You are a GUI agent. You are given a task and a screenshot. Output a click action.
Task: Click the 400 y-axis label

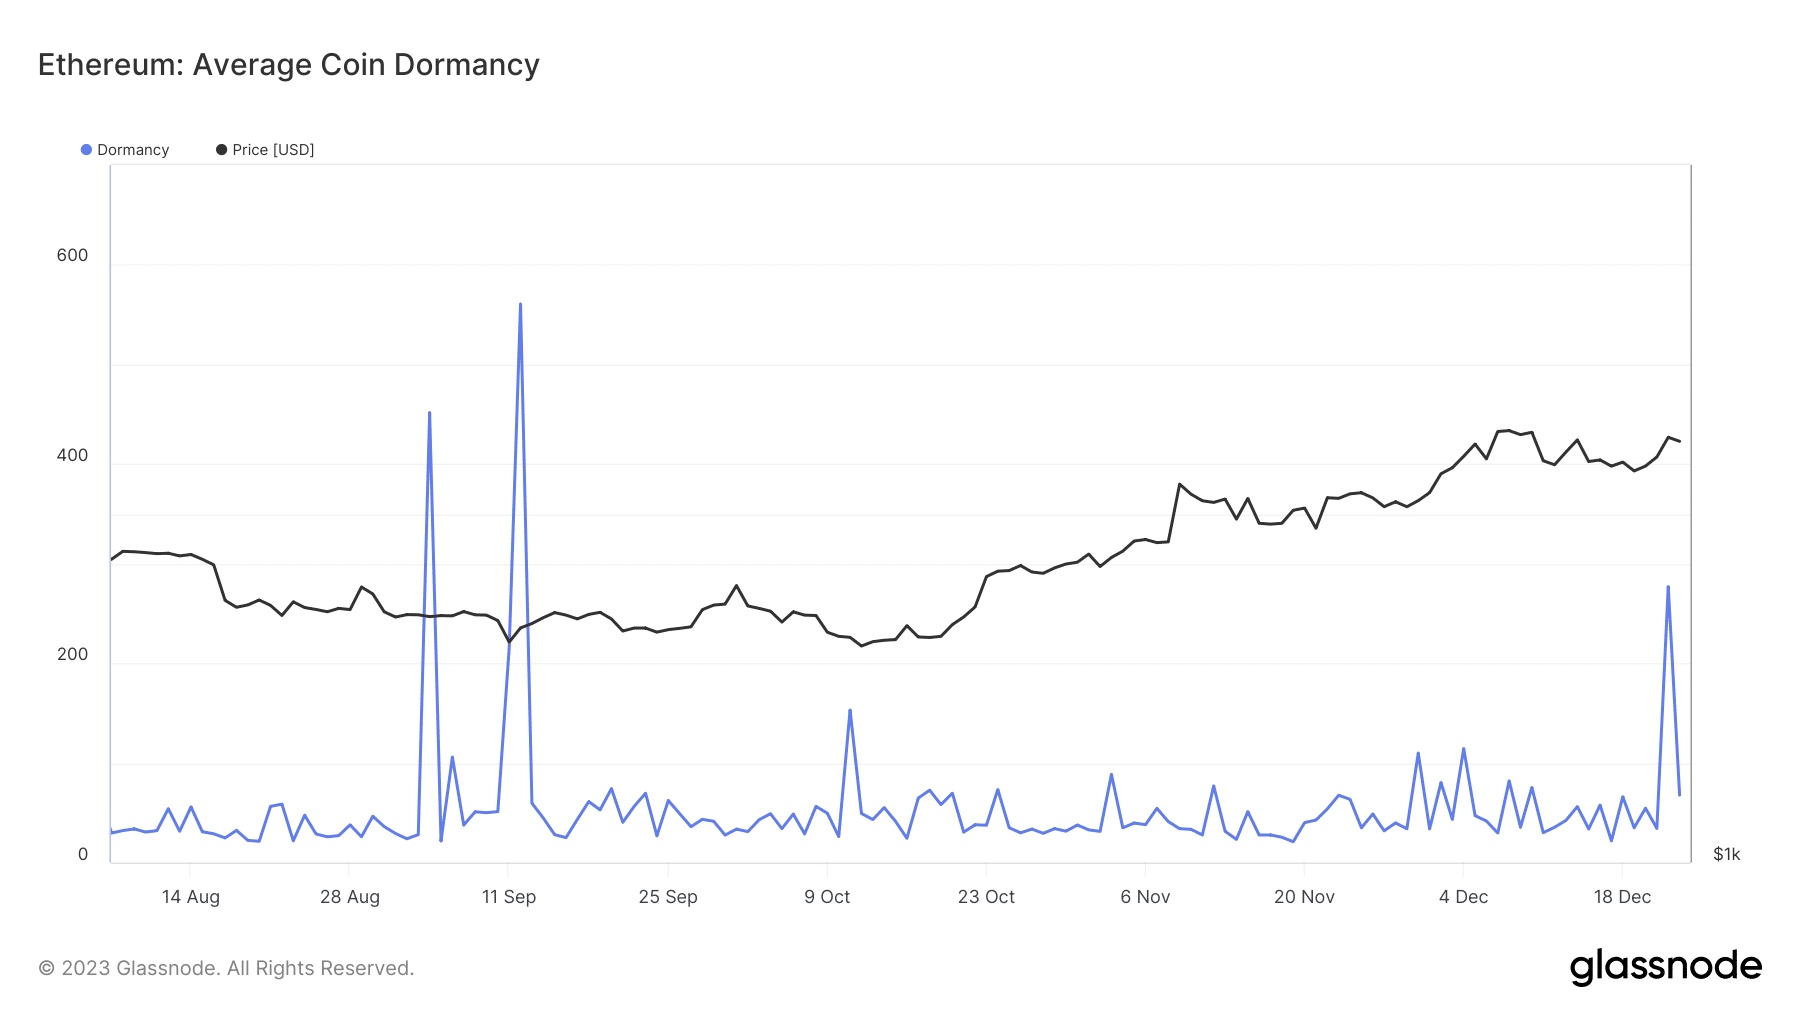pyautogui.click(x=72, y=455)
